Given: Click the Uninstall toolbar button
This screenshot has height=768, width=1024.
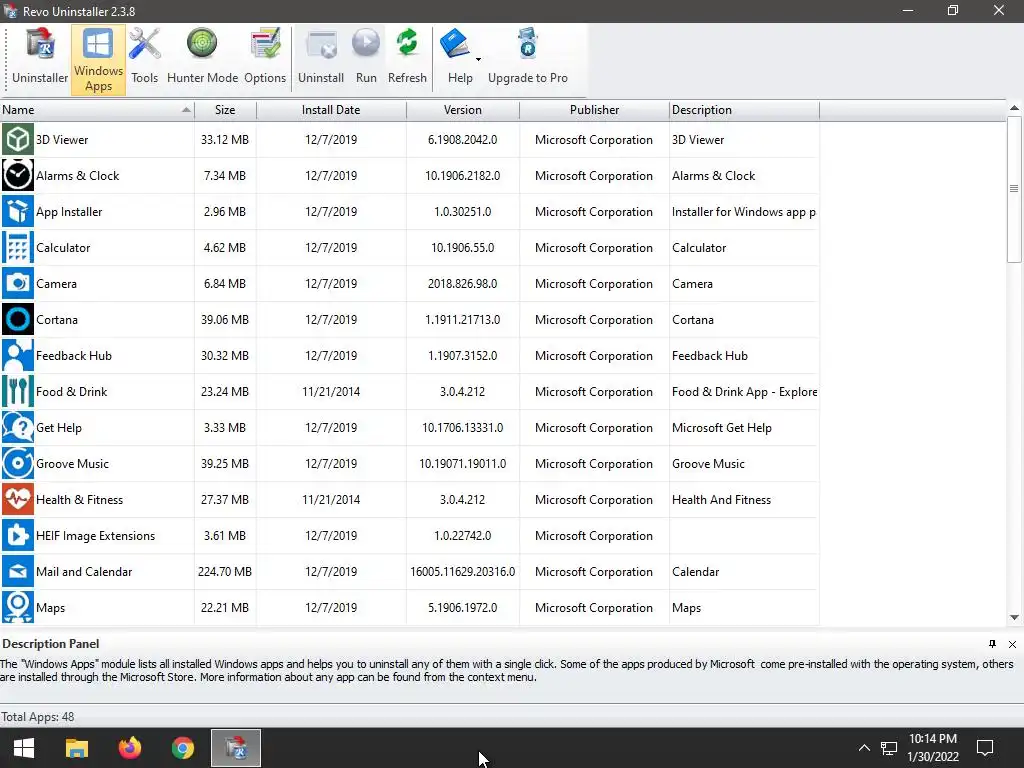Looking at the screenshot, I should point(321,59).
